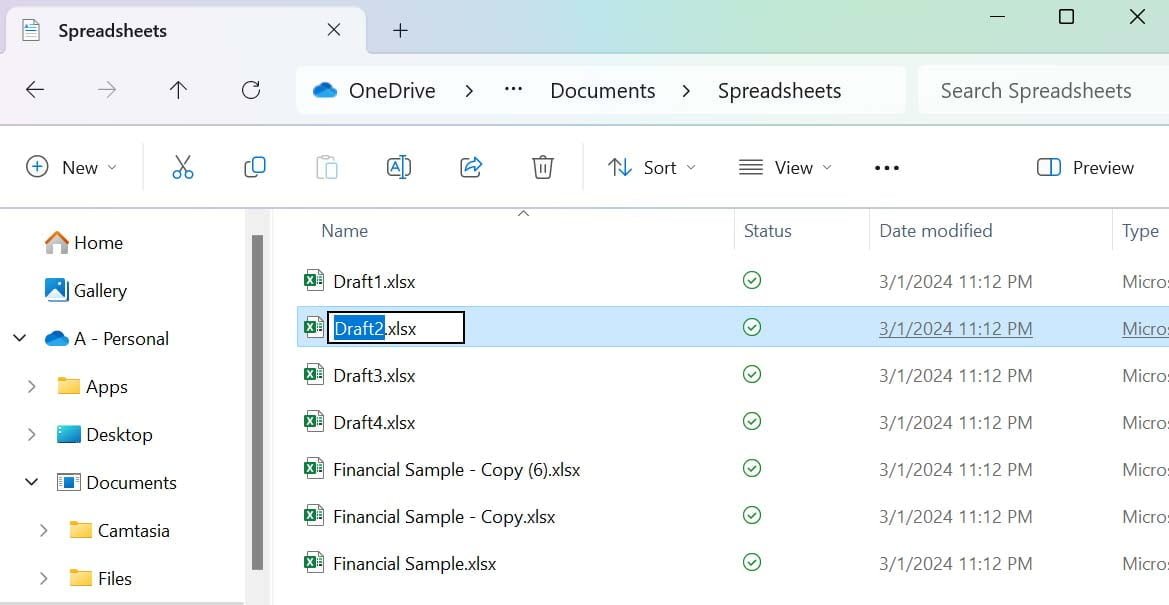Click the Share icon
Screen dimensions: 1169x605
(x=470, y=167)
